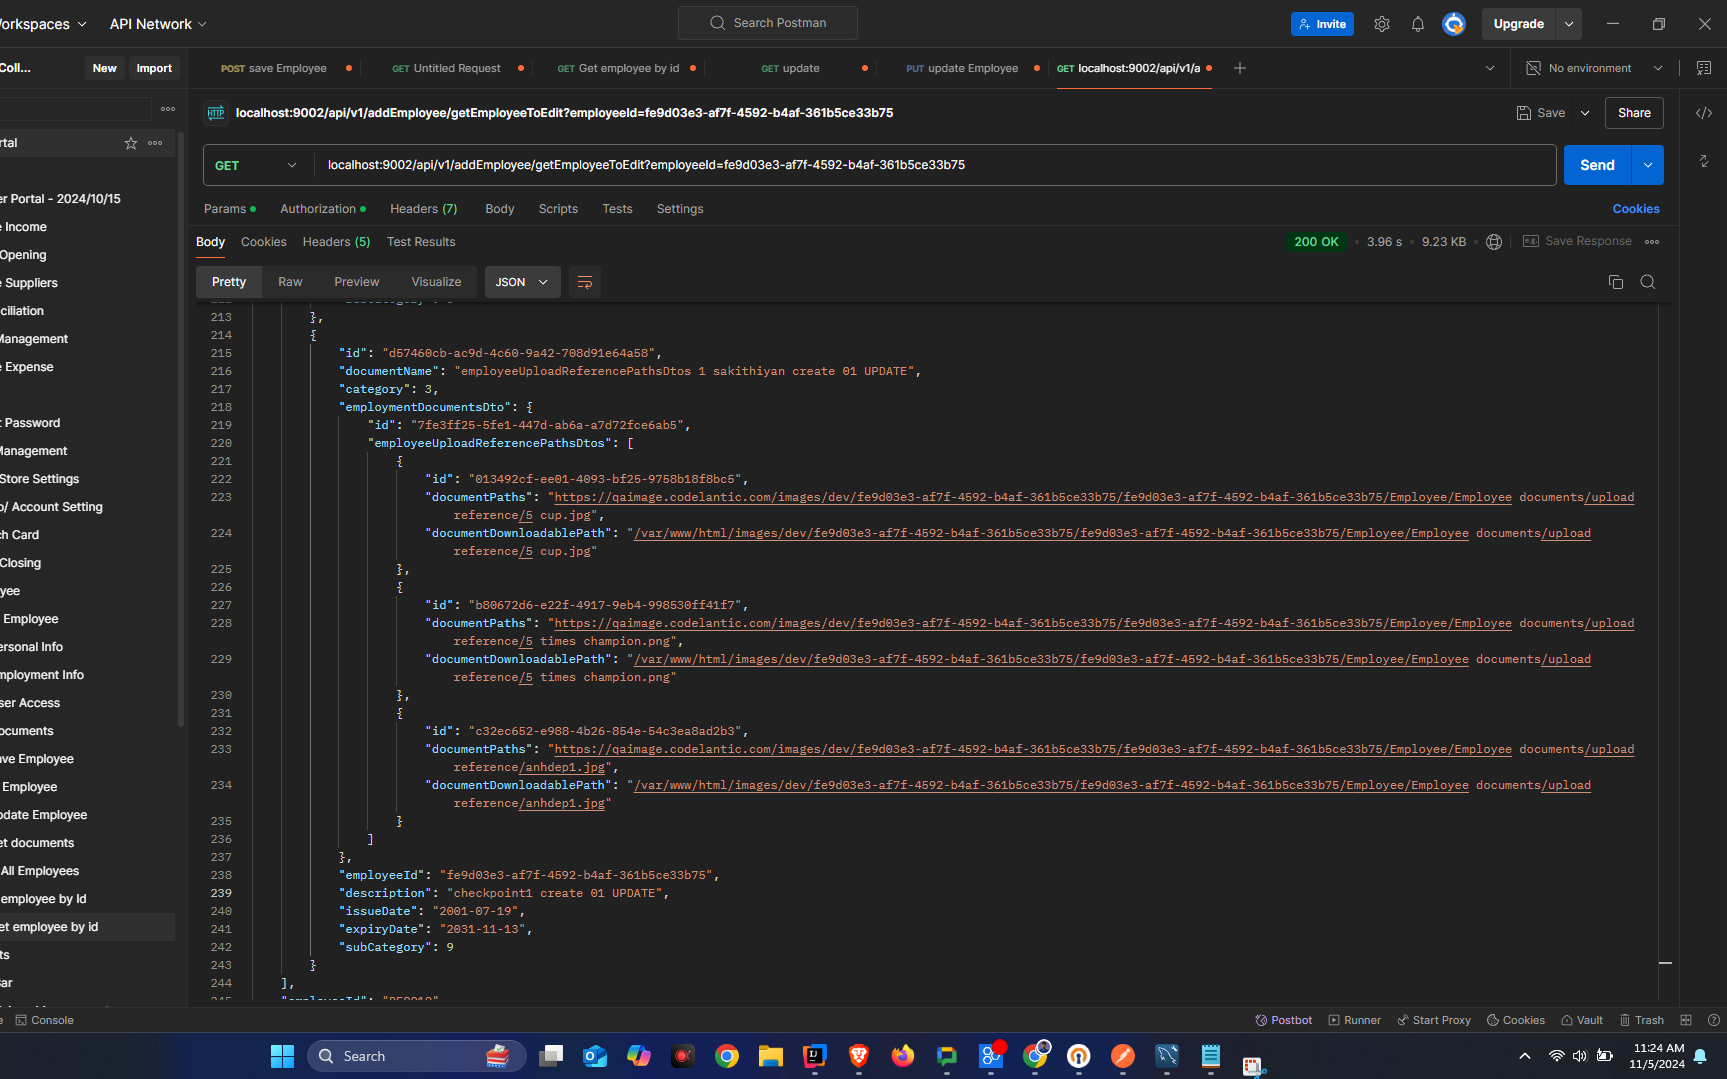Image resolution: width=1727 pixels, height=1079 pixels.
Task: Open the Windows taskbar Search box
Action: click(416, 1056)
